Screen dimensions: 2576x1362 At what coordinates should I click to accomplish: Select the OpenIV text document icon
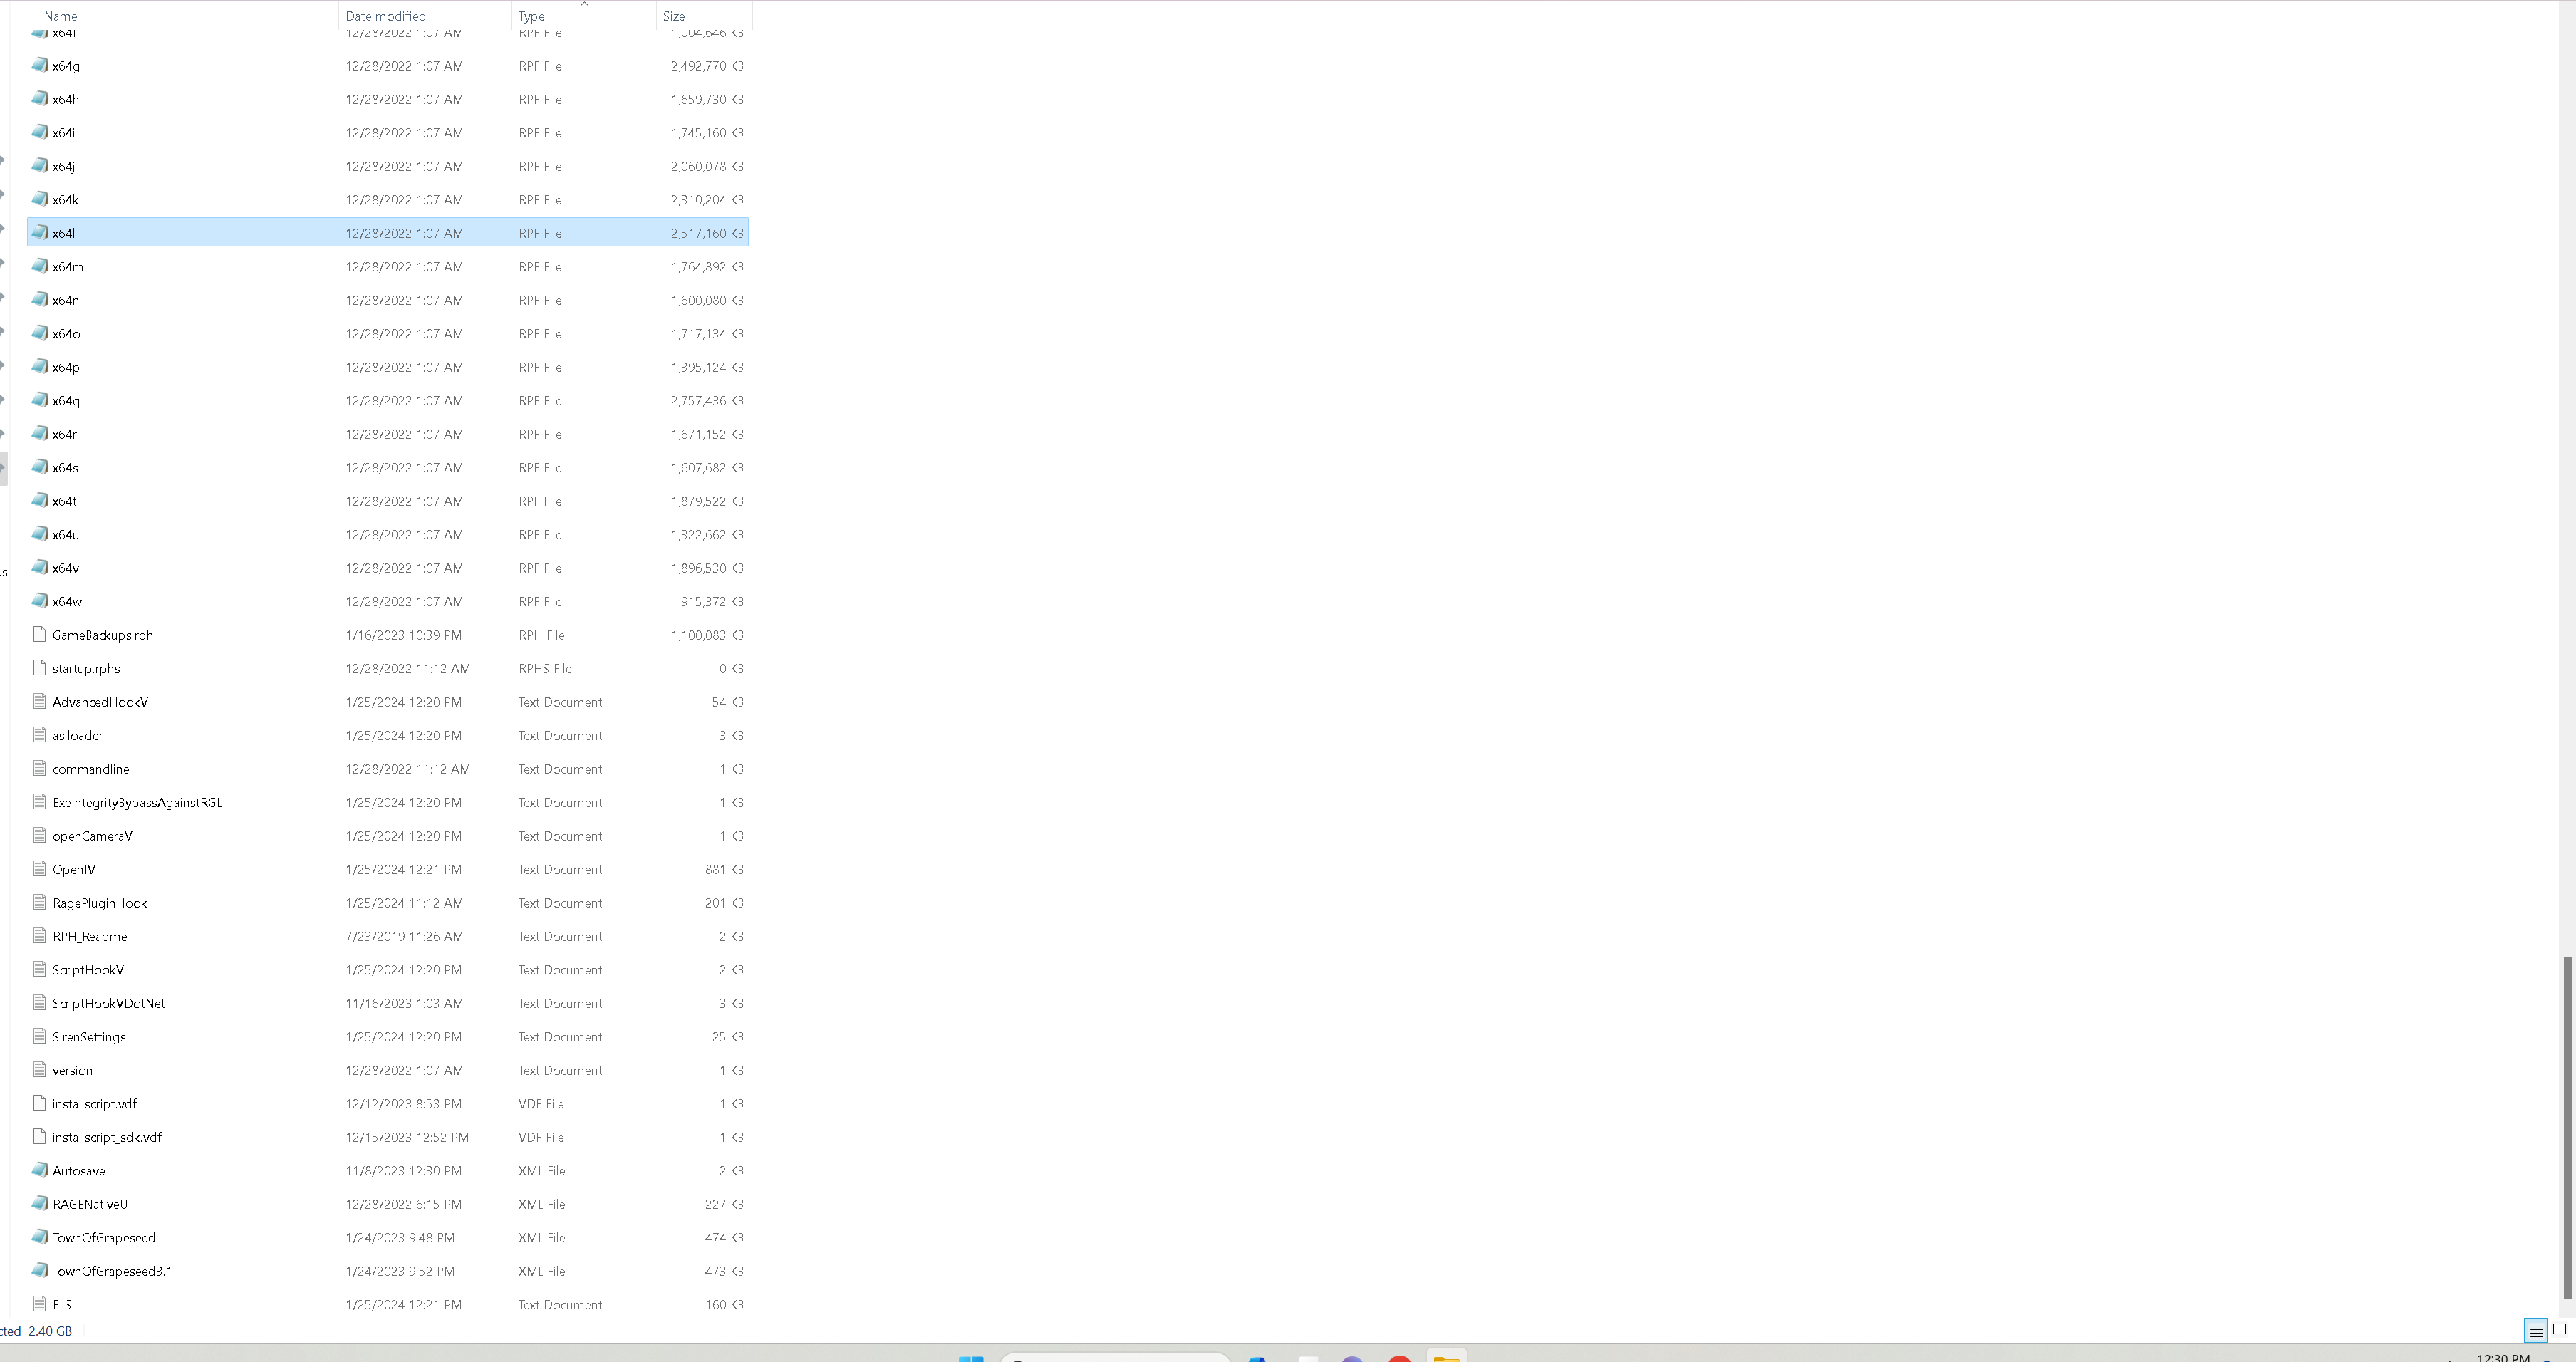[40, 869]
